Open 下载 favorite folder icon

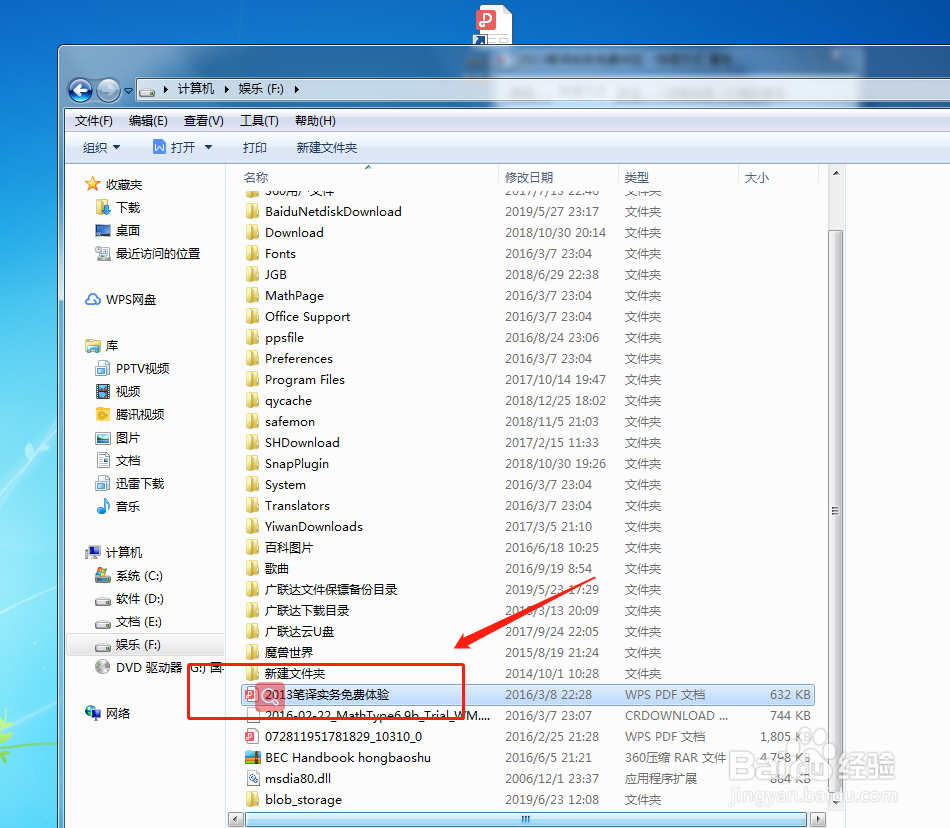pos(103,208)
